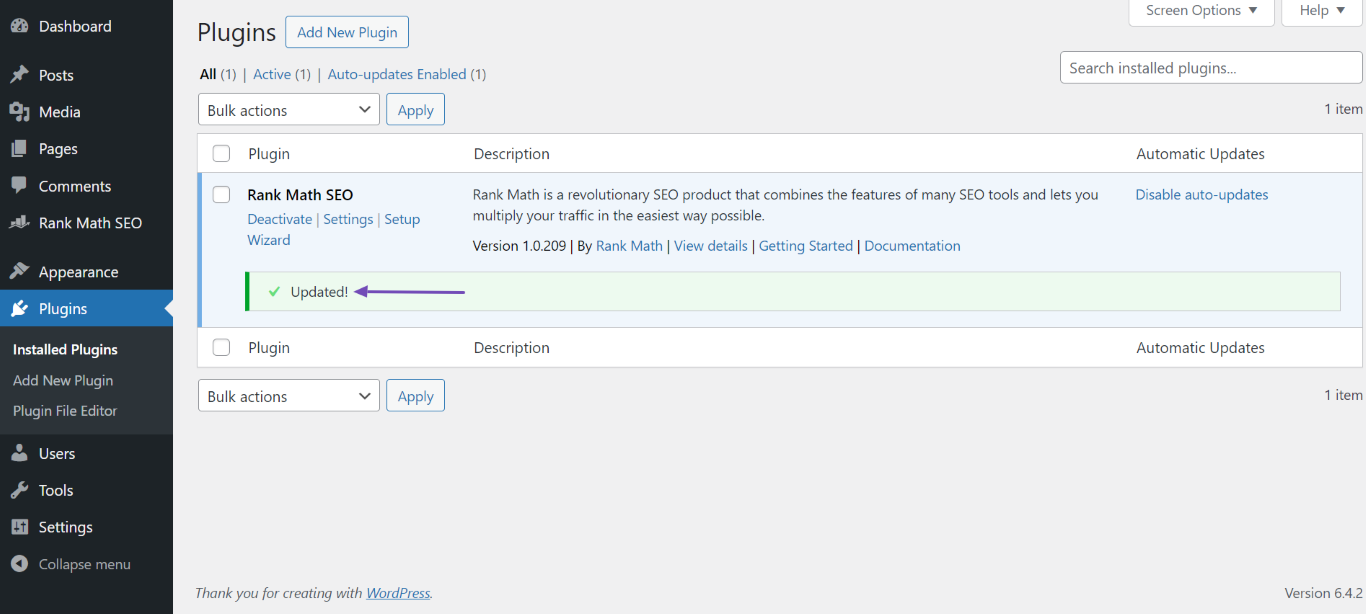Click the Search installed plugins field
Viewport: 1366px width, 614px height.
click(x=1211, y=68)
